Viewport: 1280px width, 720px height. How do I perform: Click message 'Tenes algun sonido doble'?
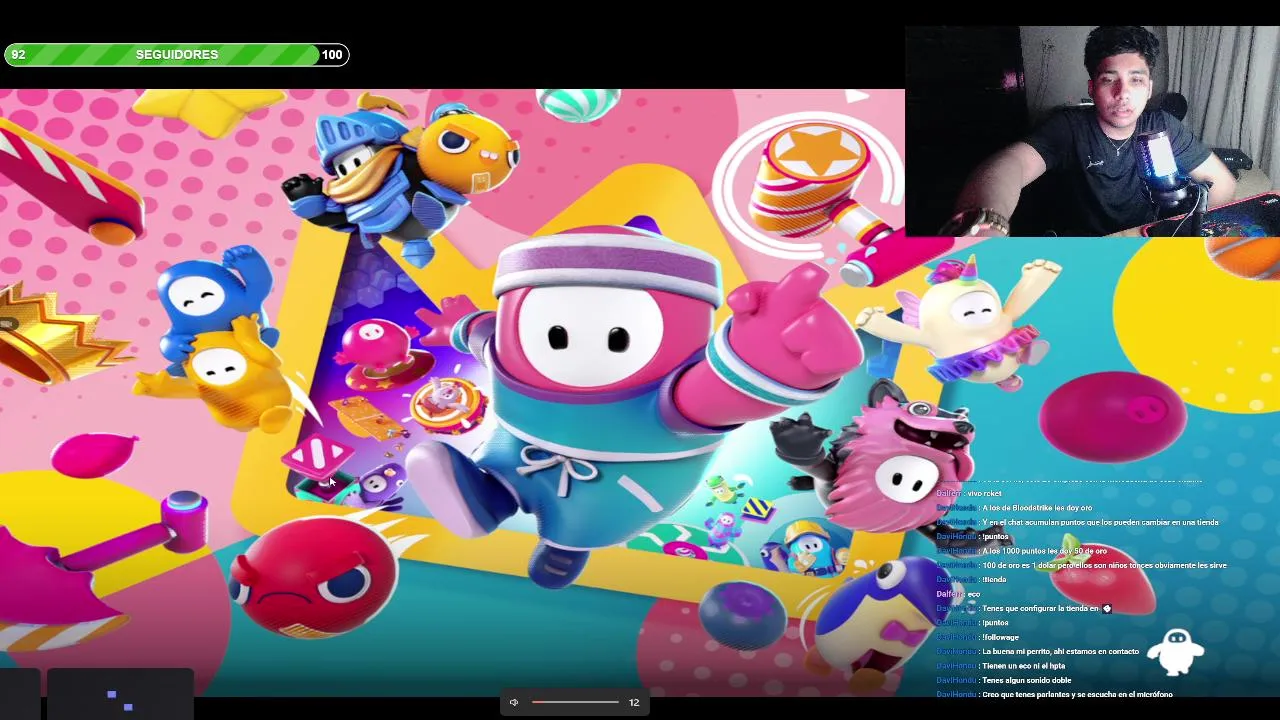pos(1026,680)
